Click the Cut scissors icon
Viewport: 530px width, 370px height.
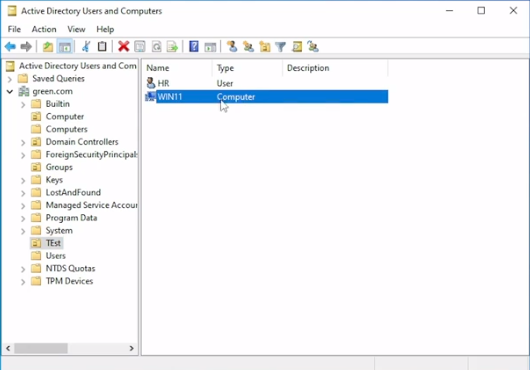coord(86,46)
